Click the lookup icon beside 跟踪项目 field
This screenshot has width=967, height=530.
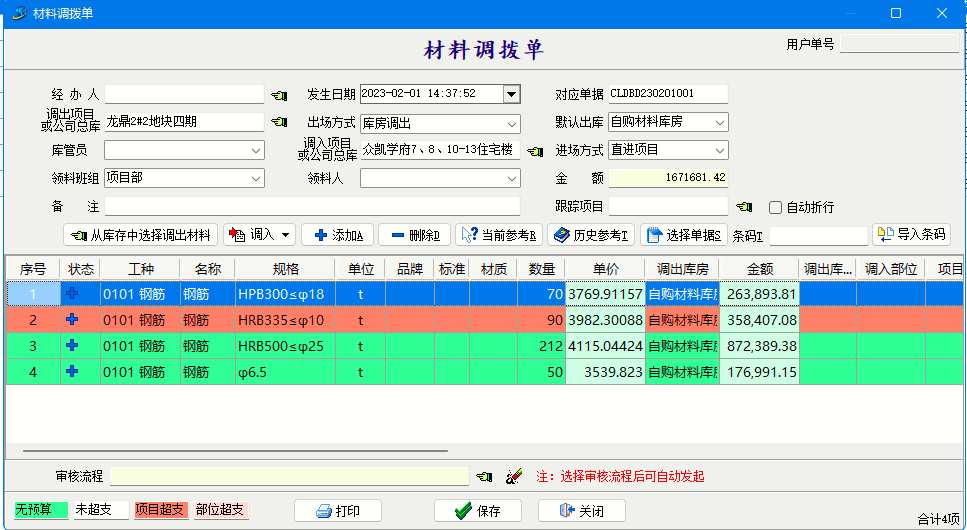[743, 207]
